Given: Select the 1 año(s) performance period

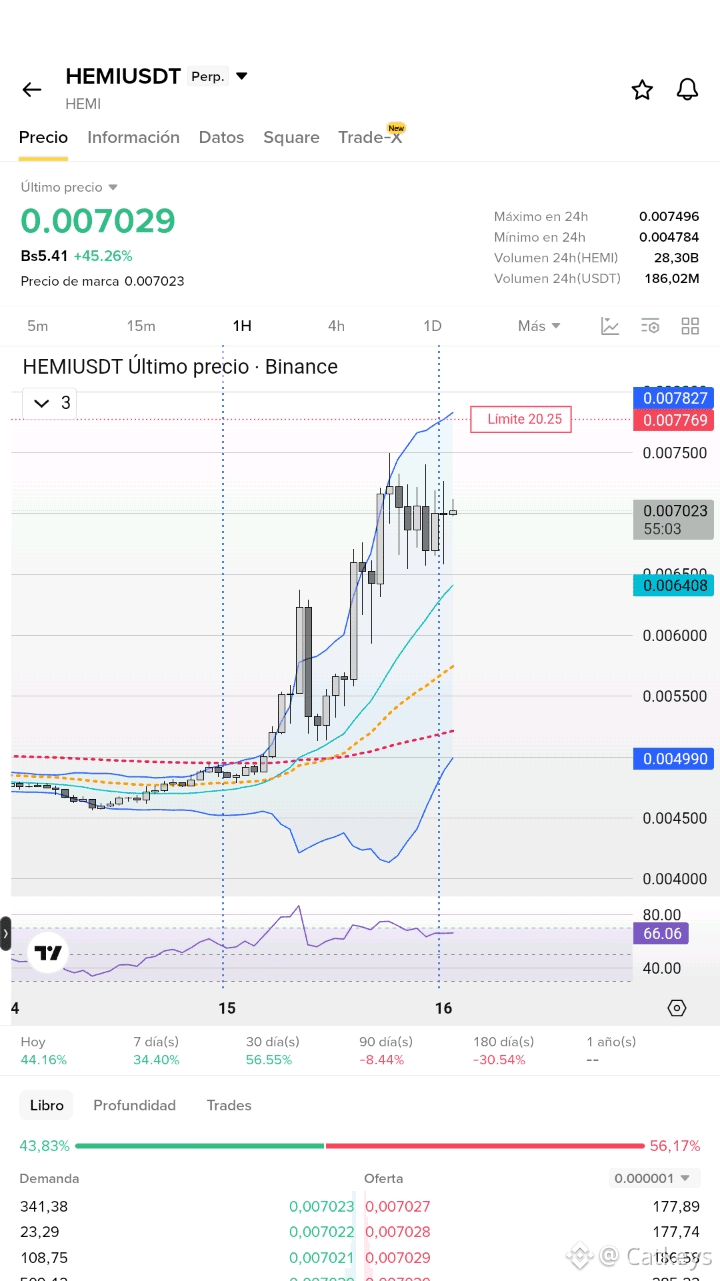Looking at the screenshot, I should (611, 1050).
